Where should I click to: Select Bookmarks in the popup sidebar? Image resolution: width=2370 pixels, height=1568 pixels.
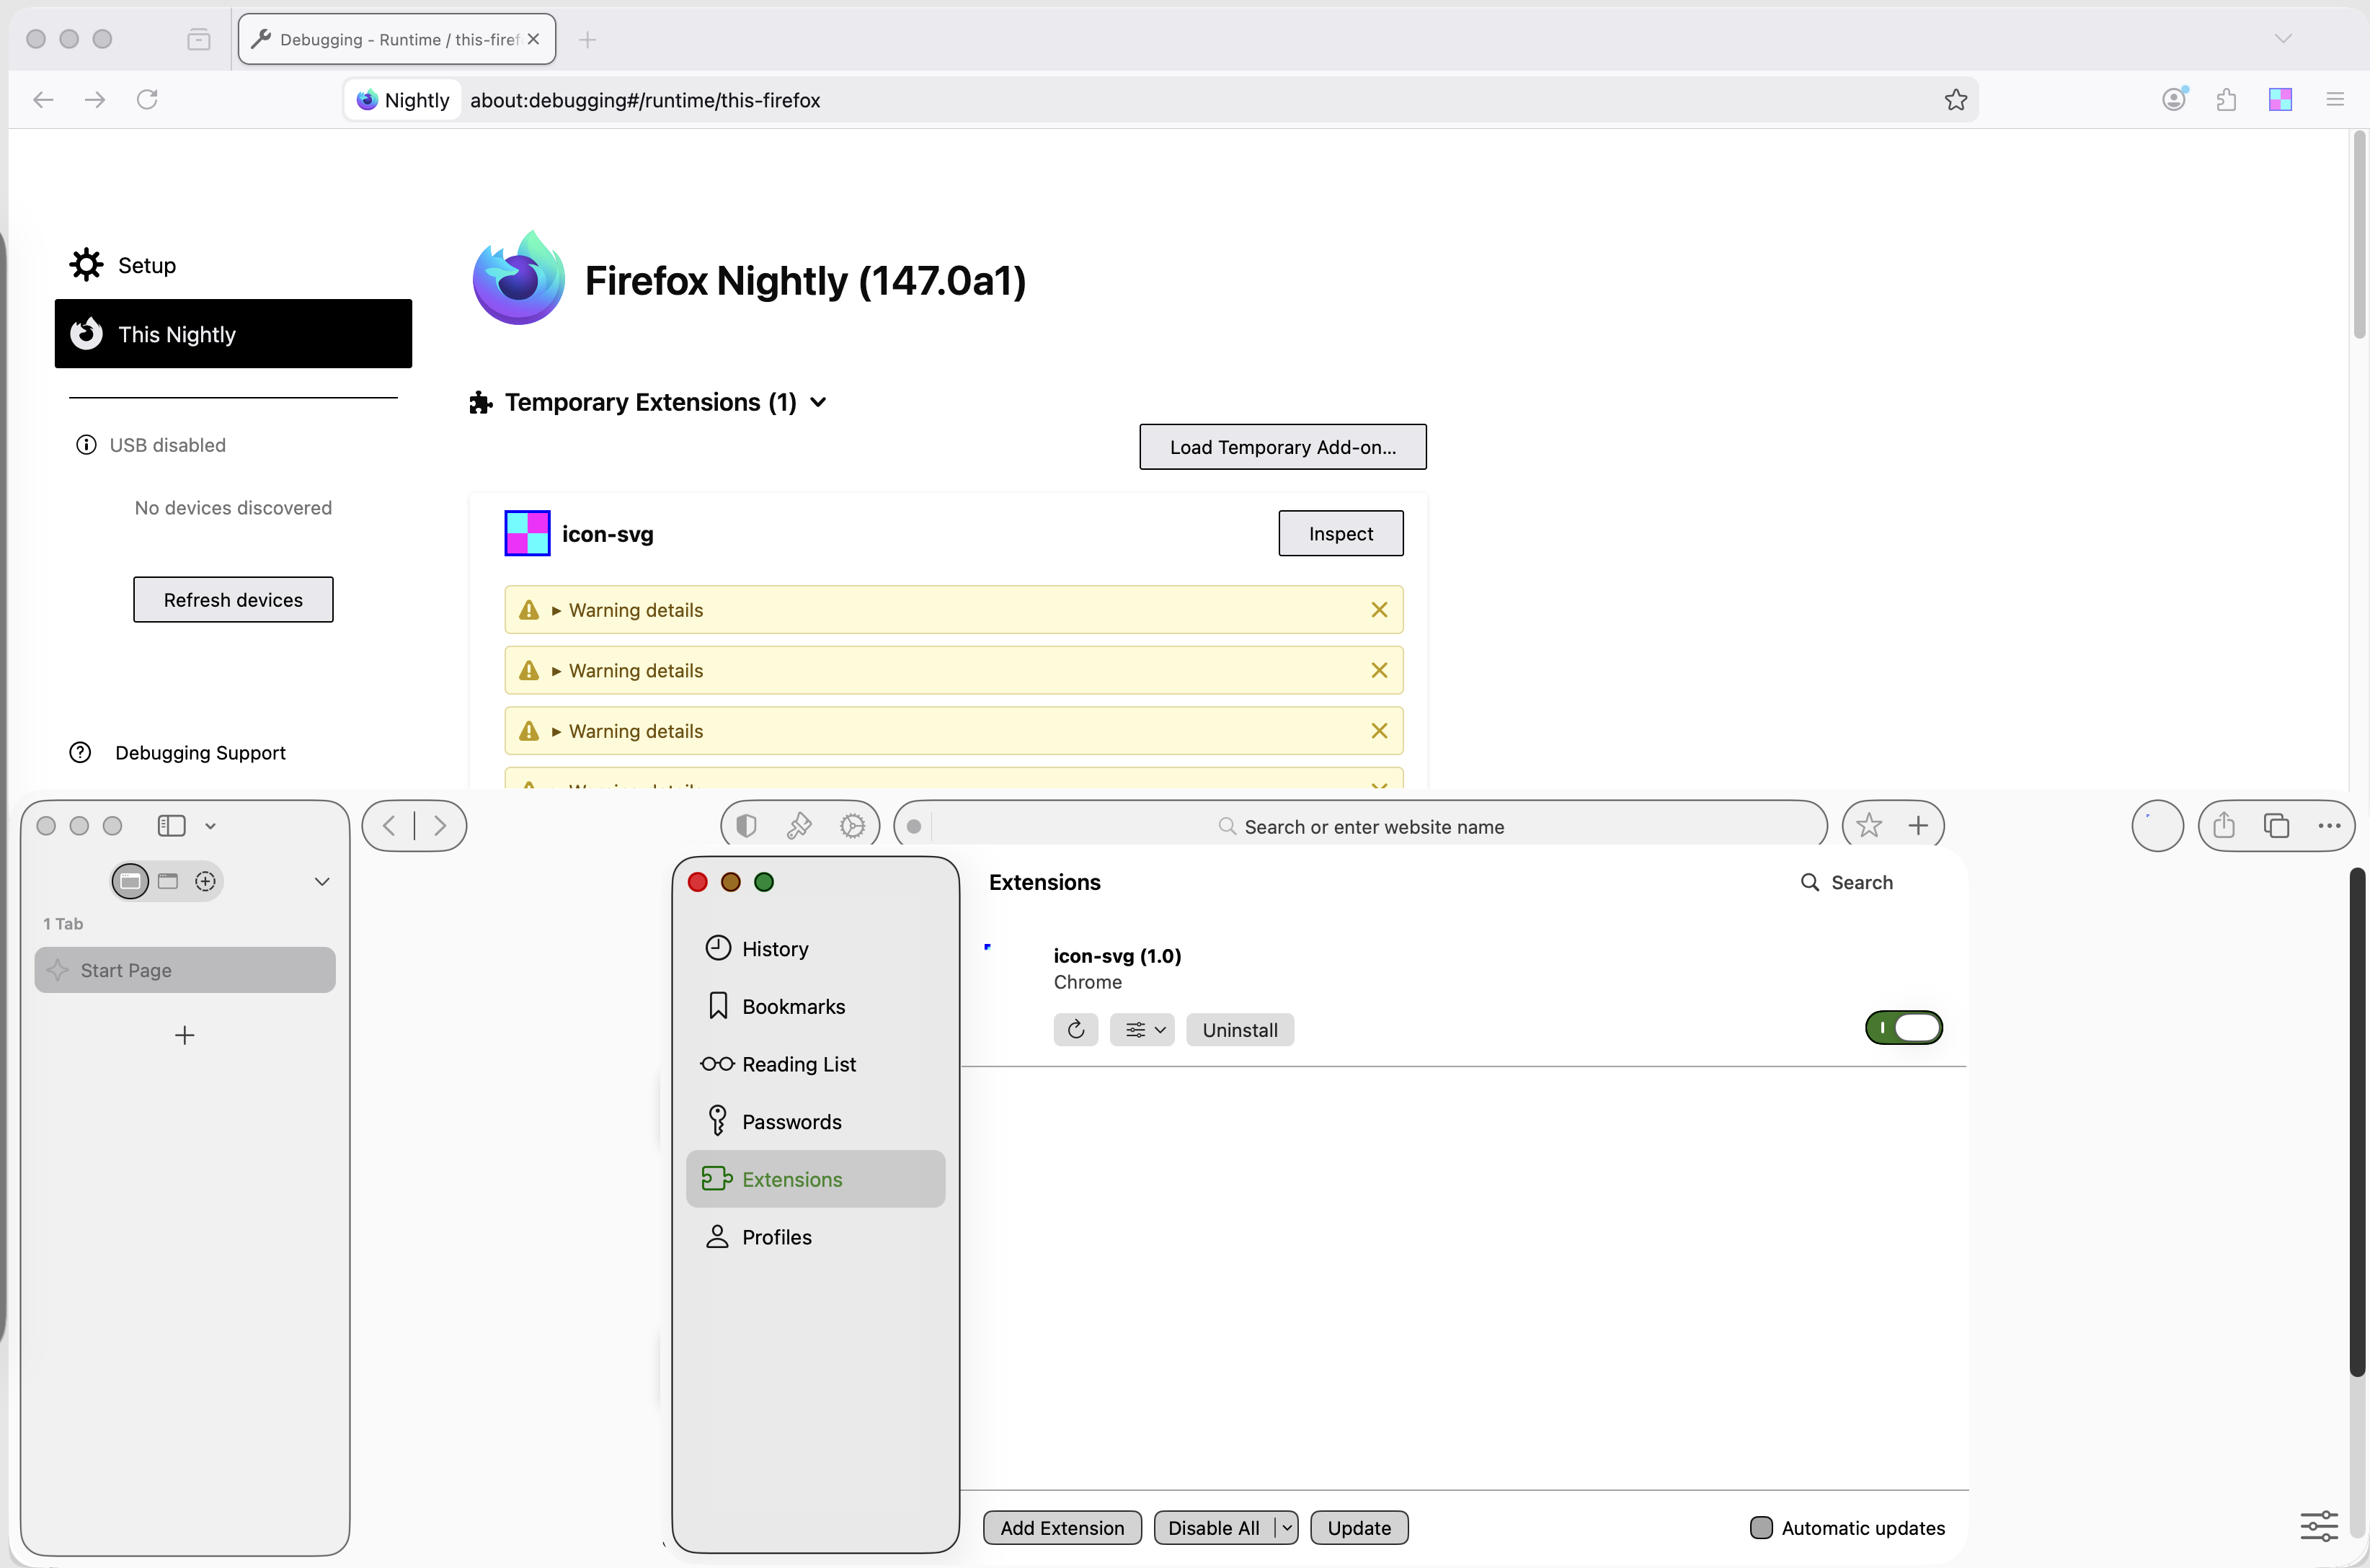click(793, 1006)
